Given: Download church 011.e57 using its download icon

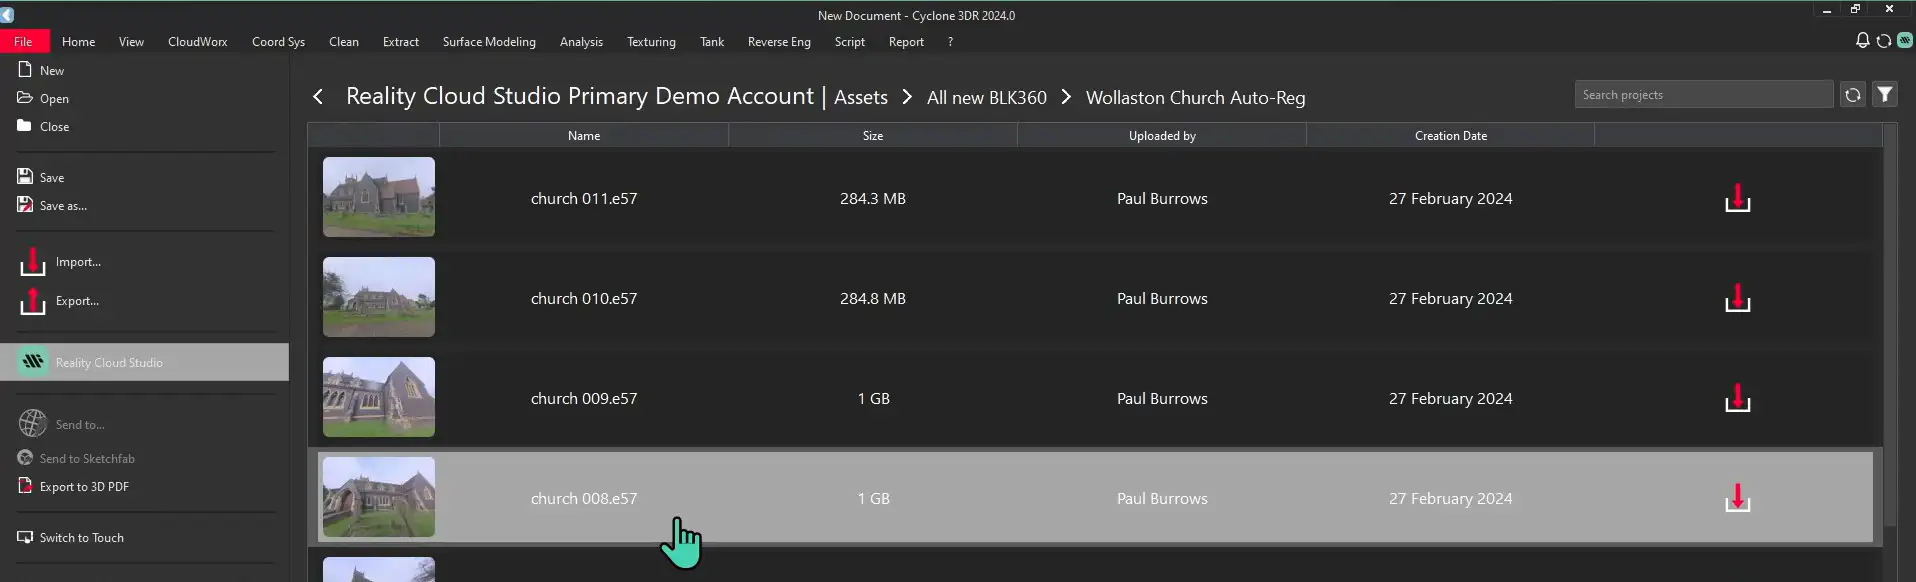Looking at the screenshot, I should (1737, 198).
